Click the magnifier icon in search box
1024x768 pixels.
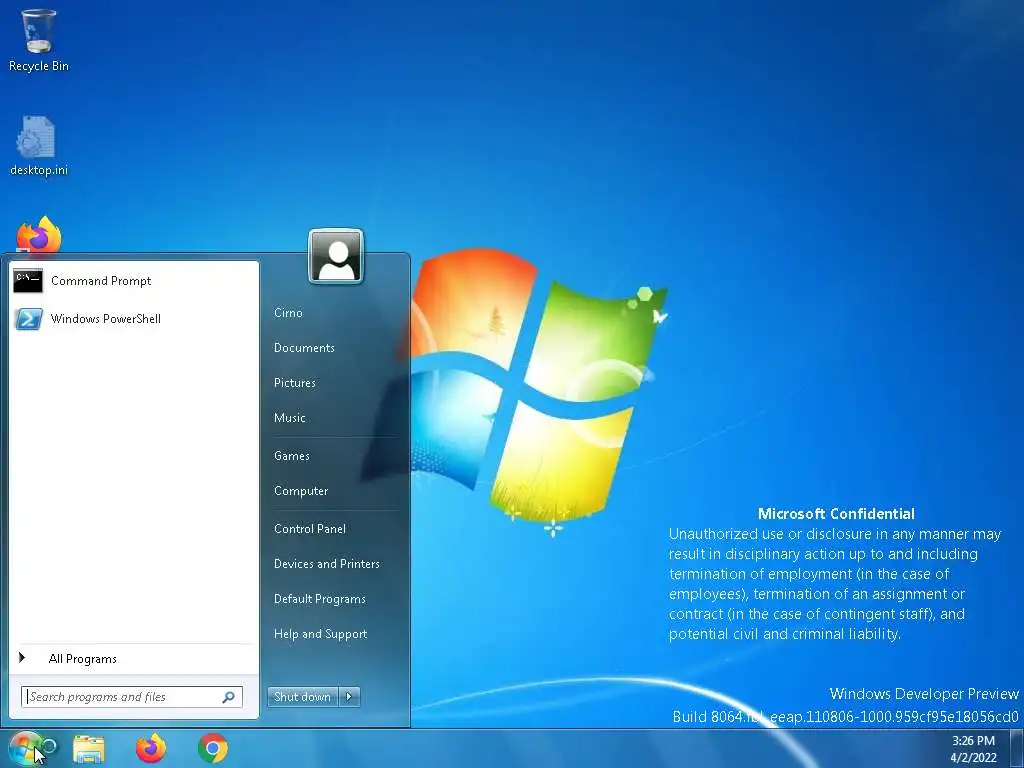[229, 697]
